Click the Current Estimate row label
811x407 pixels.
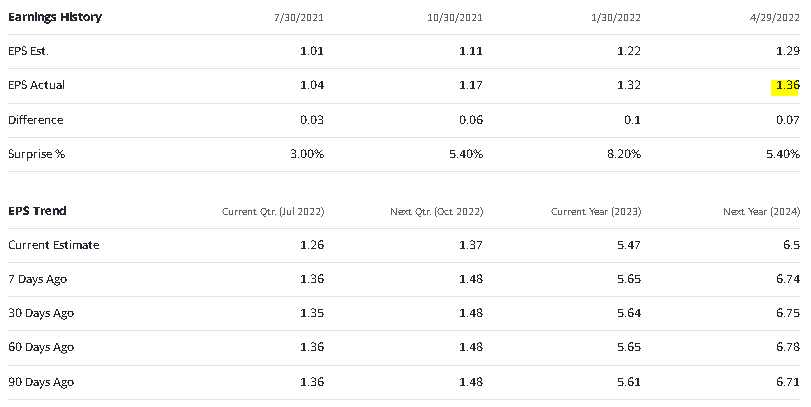53,245
